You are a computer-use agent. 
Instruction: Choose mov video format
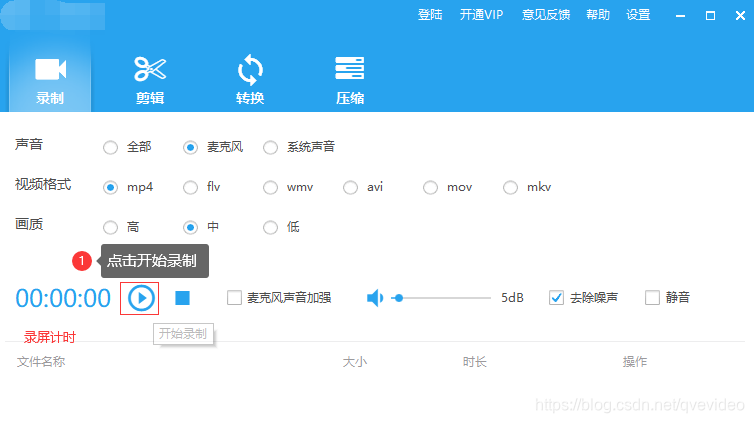pyautogui.click(x=430, y=187)
